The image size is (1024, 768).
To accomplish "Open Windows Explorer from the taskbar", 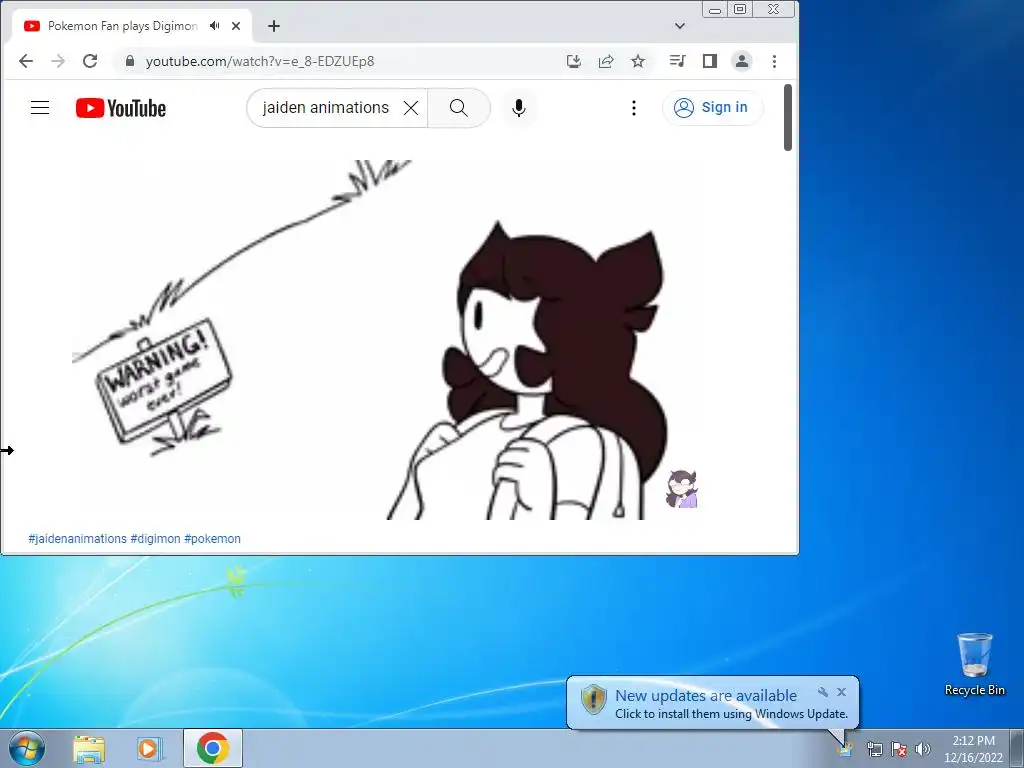I will [x=89, y=749].
